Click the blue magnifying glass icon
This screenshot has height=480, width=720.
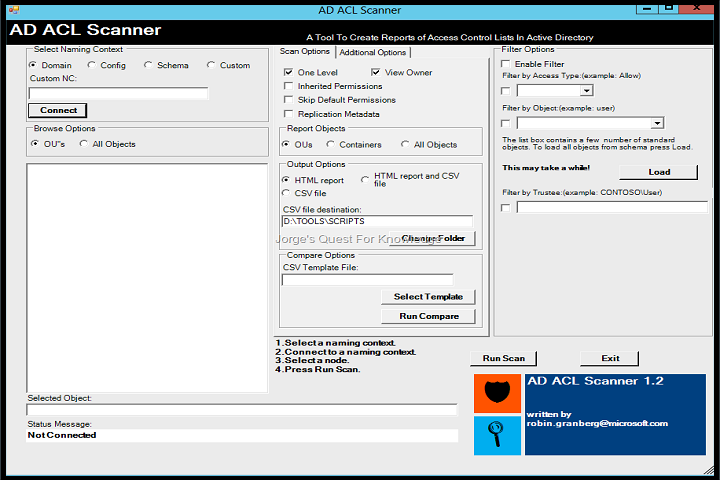[496, 436]
